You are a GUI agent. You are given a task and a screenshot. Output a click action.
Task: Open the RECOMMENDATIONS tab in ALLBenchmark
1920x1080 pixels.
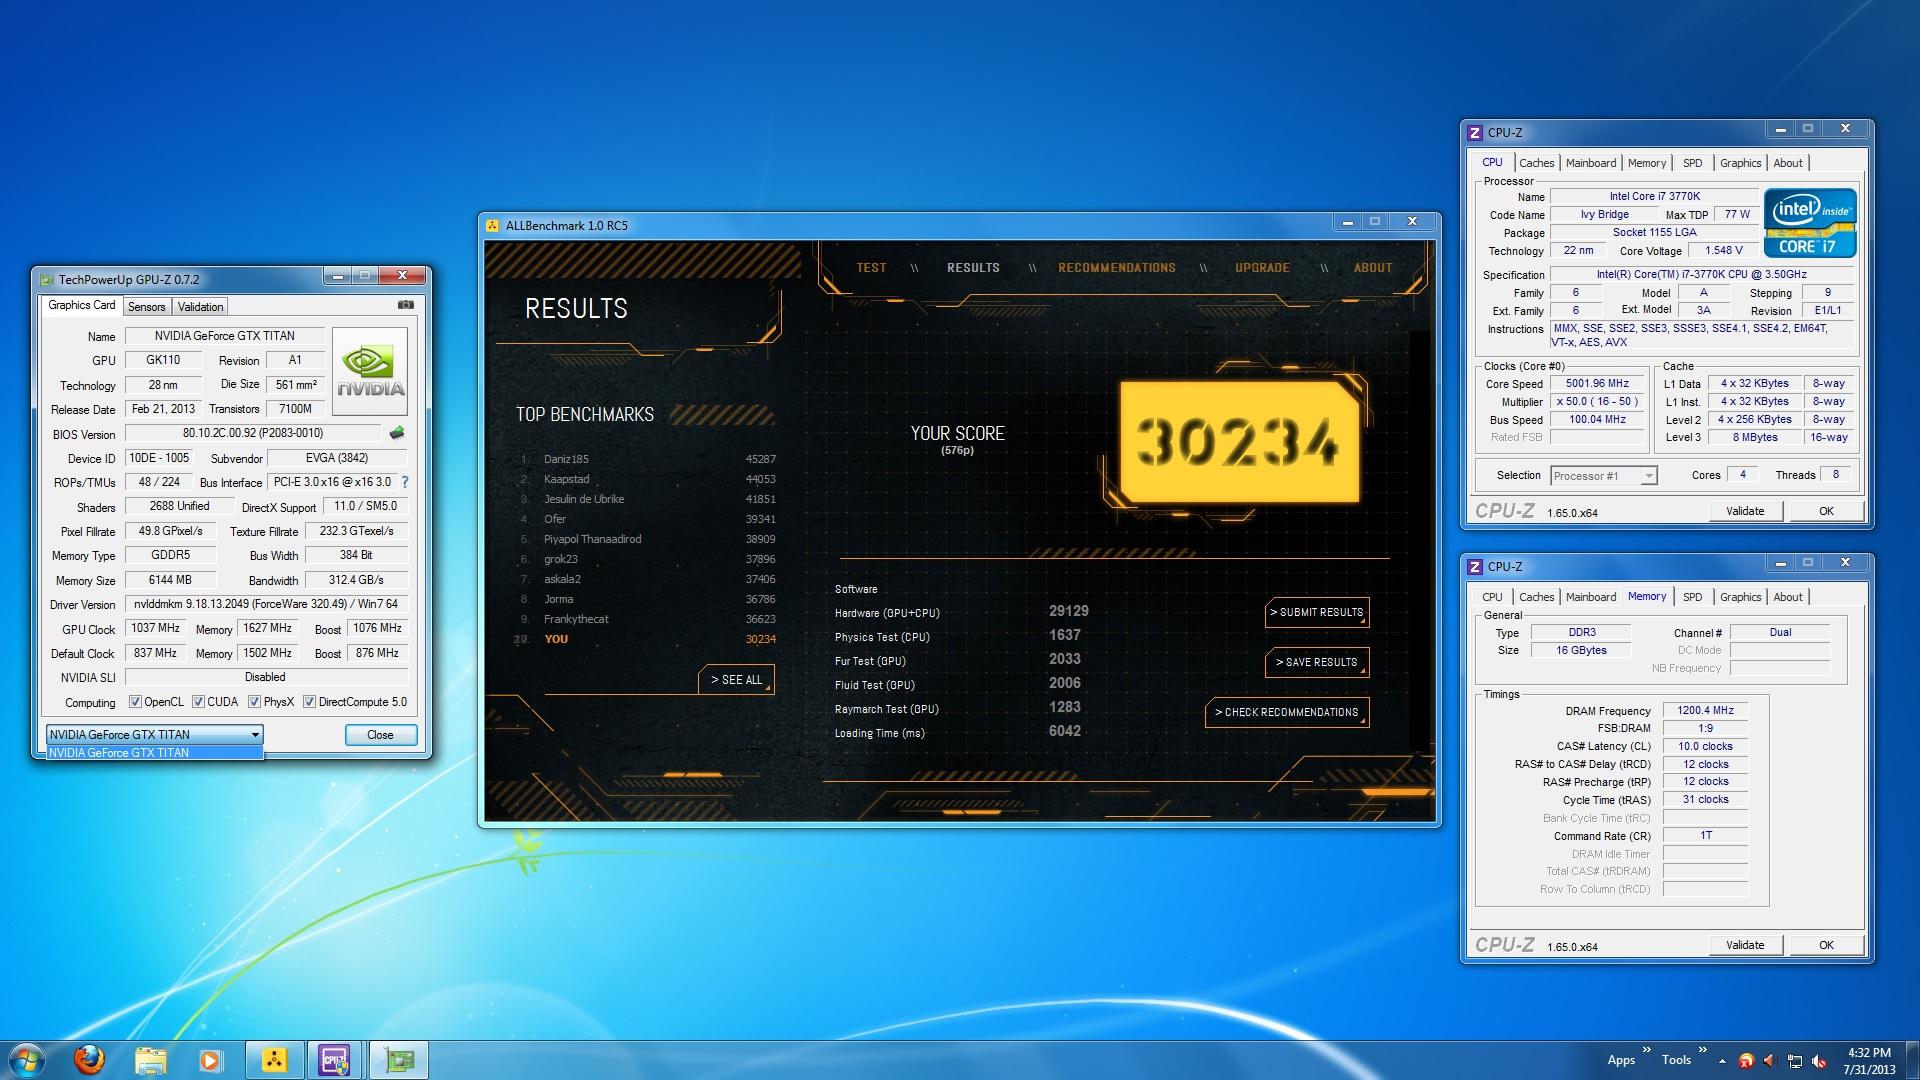1117,268
